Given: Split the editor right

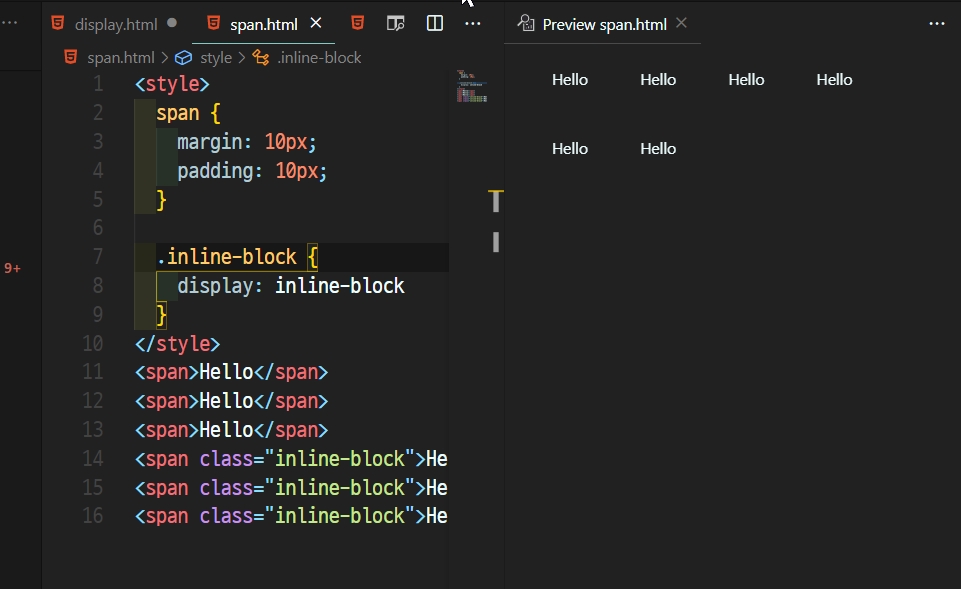Looking at the screenshot, I should (435, 23).
